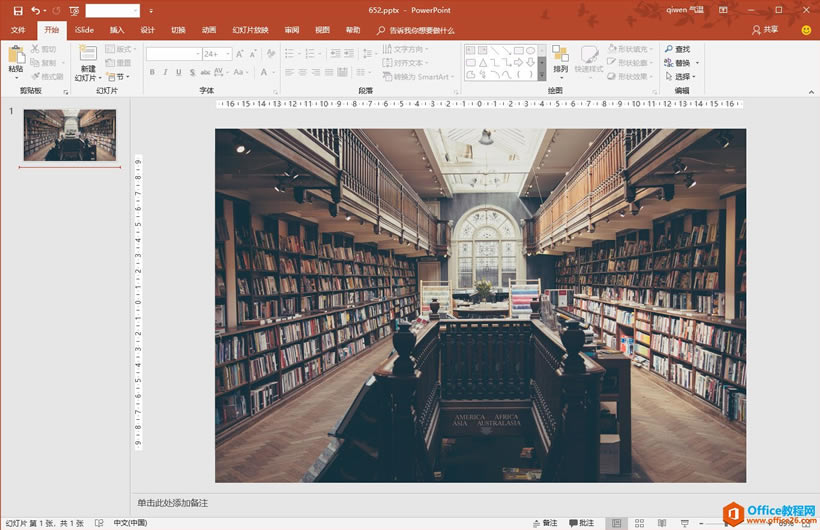This screenshot has height=530, width=820.
Task: Toggle text shadow S button
Action: (192, 72)
